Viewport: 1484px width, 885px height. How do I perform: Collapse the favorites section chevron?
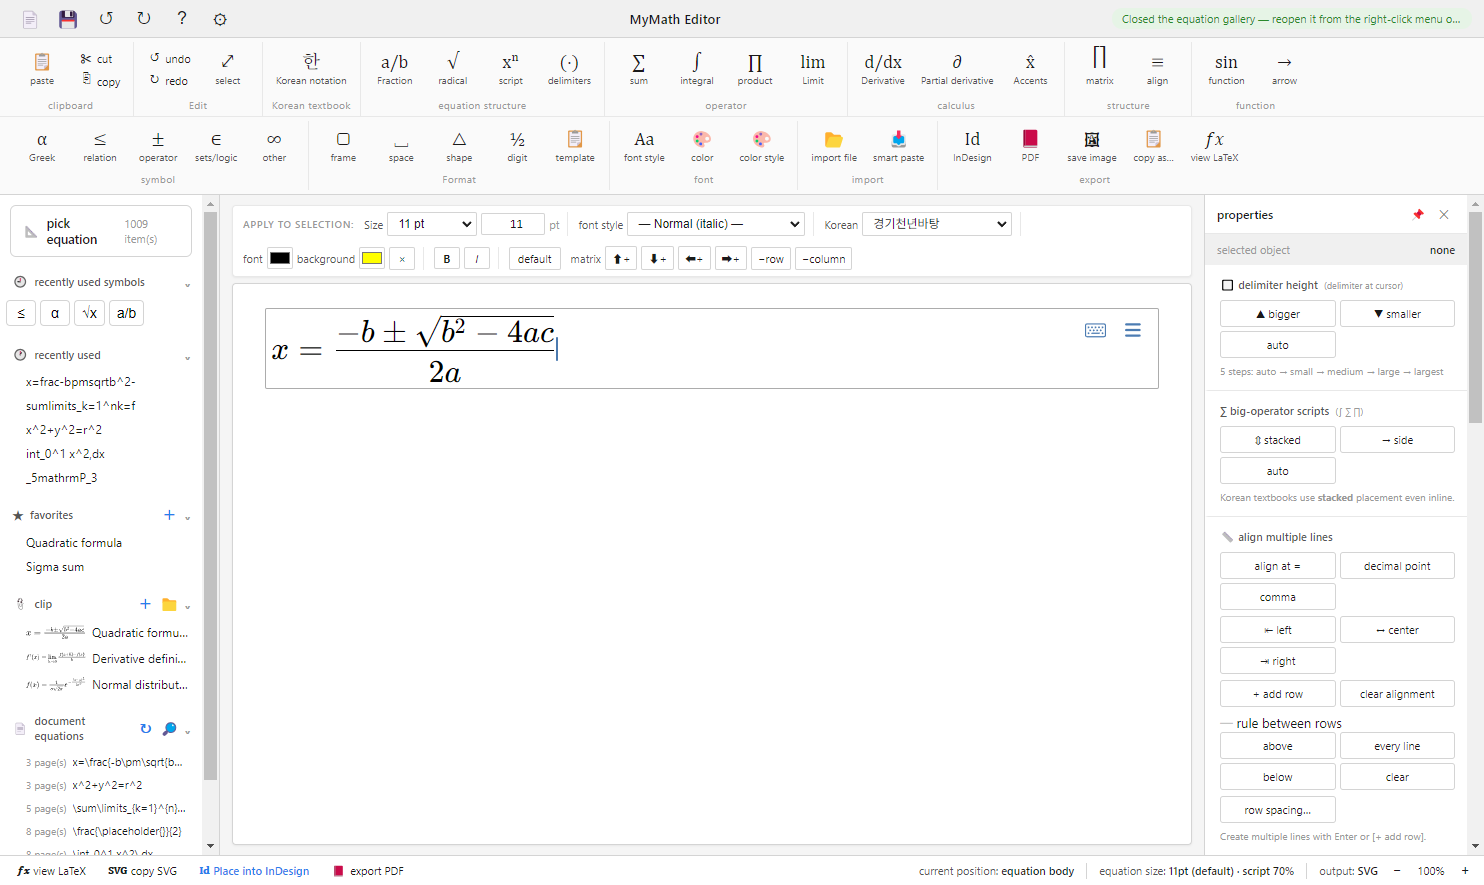(187, 517)
